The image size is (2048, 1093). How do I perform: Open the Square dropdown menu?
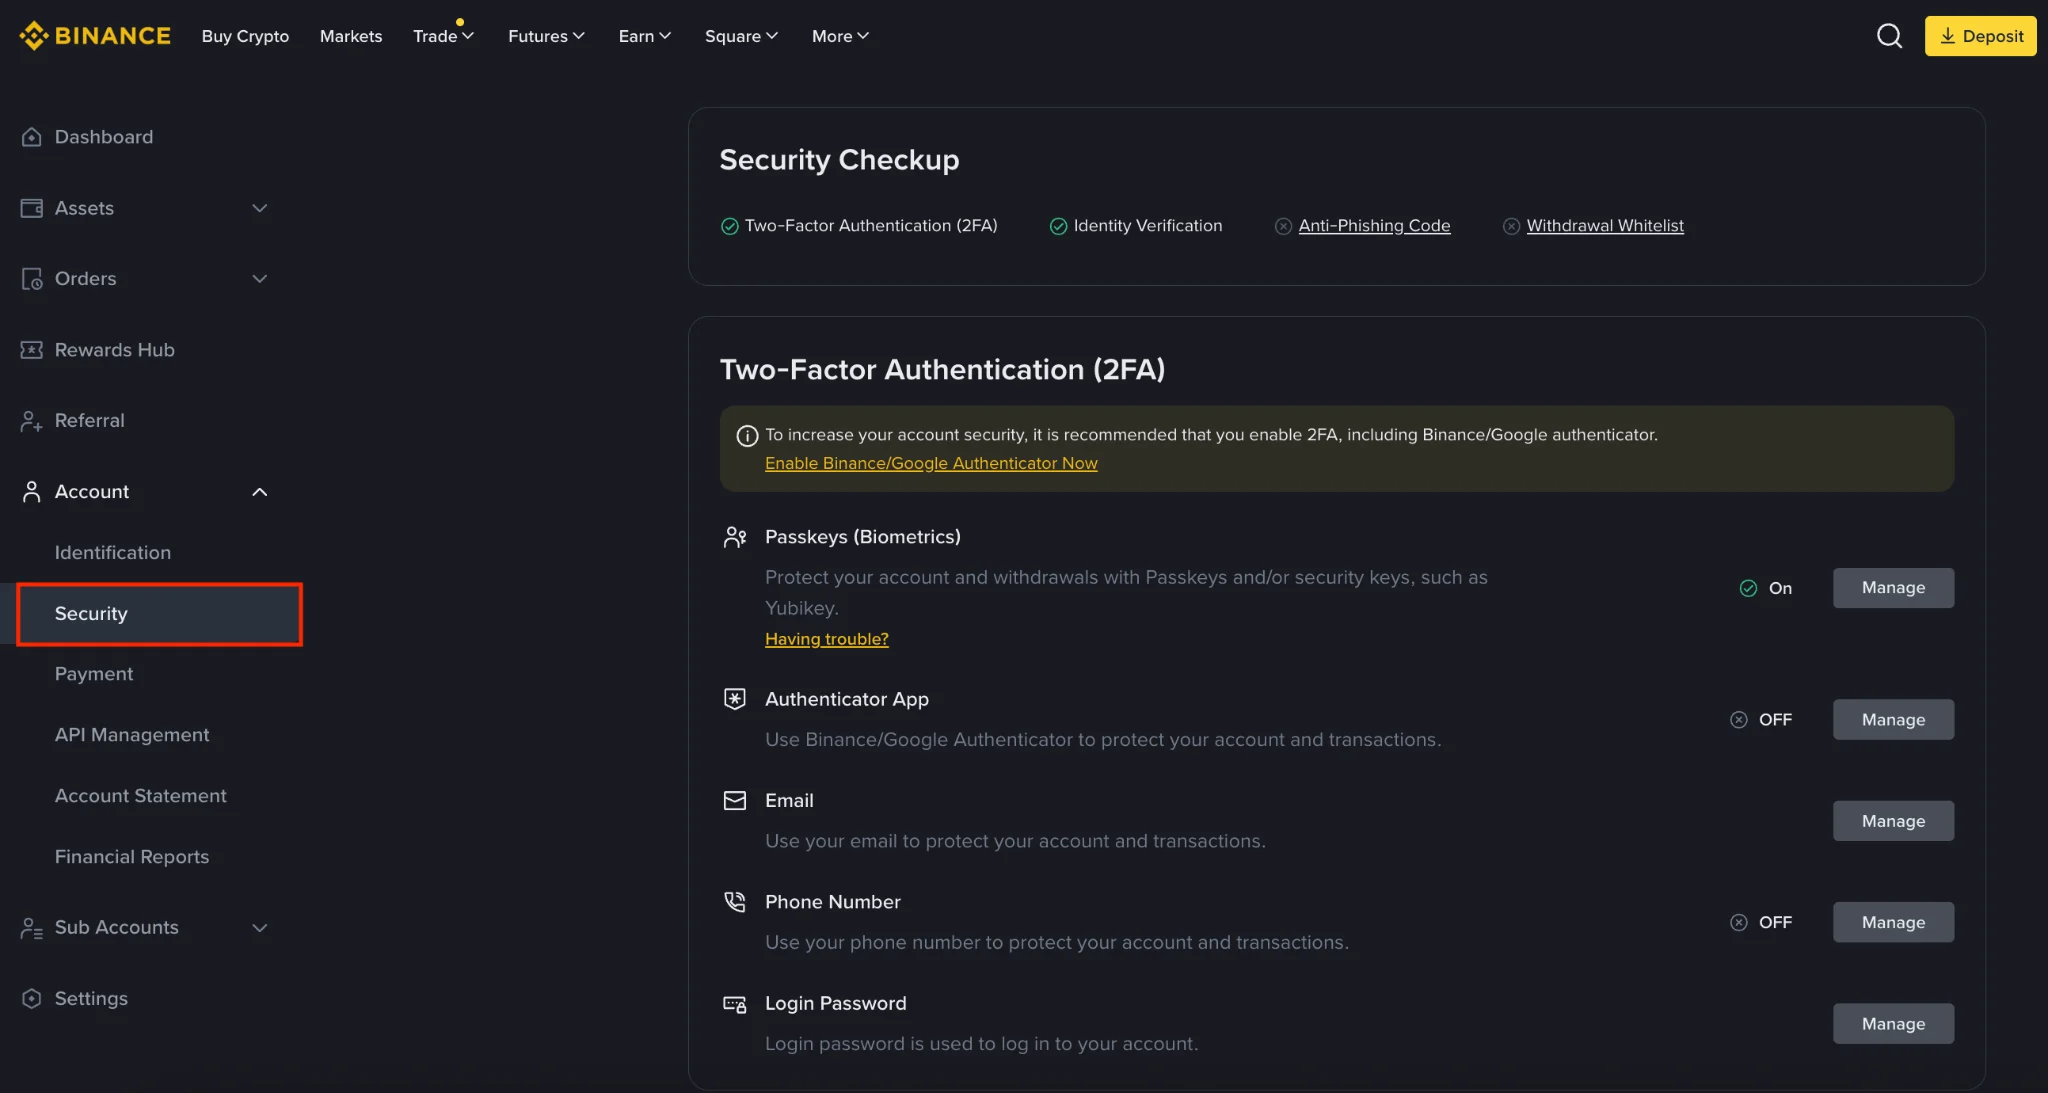coord(741,36)
